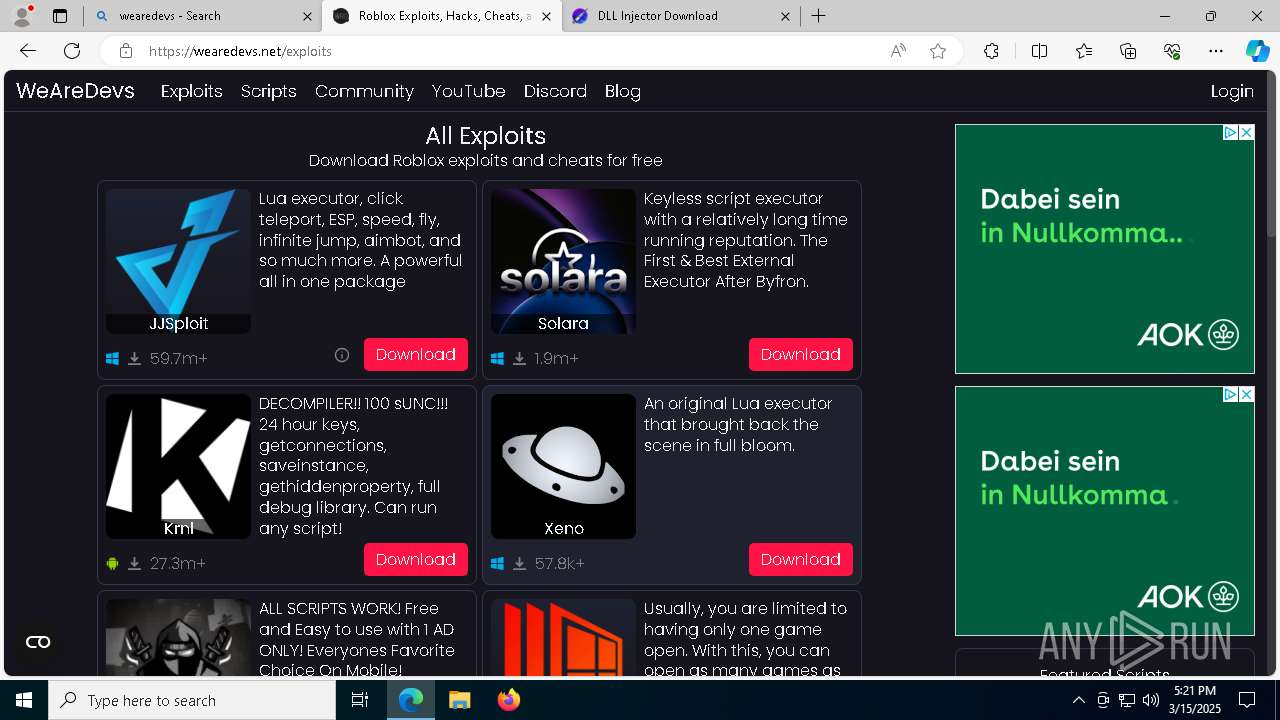
Task: Open Blog in site navigation
Action: click(x=622, y=91)
